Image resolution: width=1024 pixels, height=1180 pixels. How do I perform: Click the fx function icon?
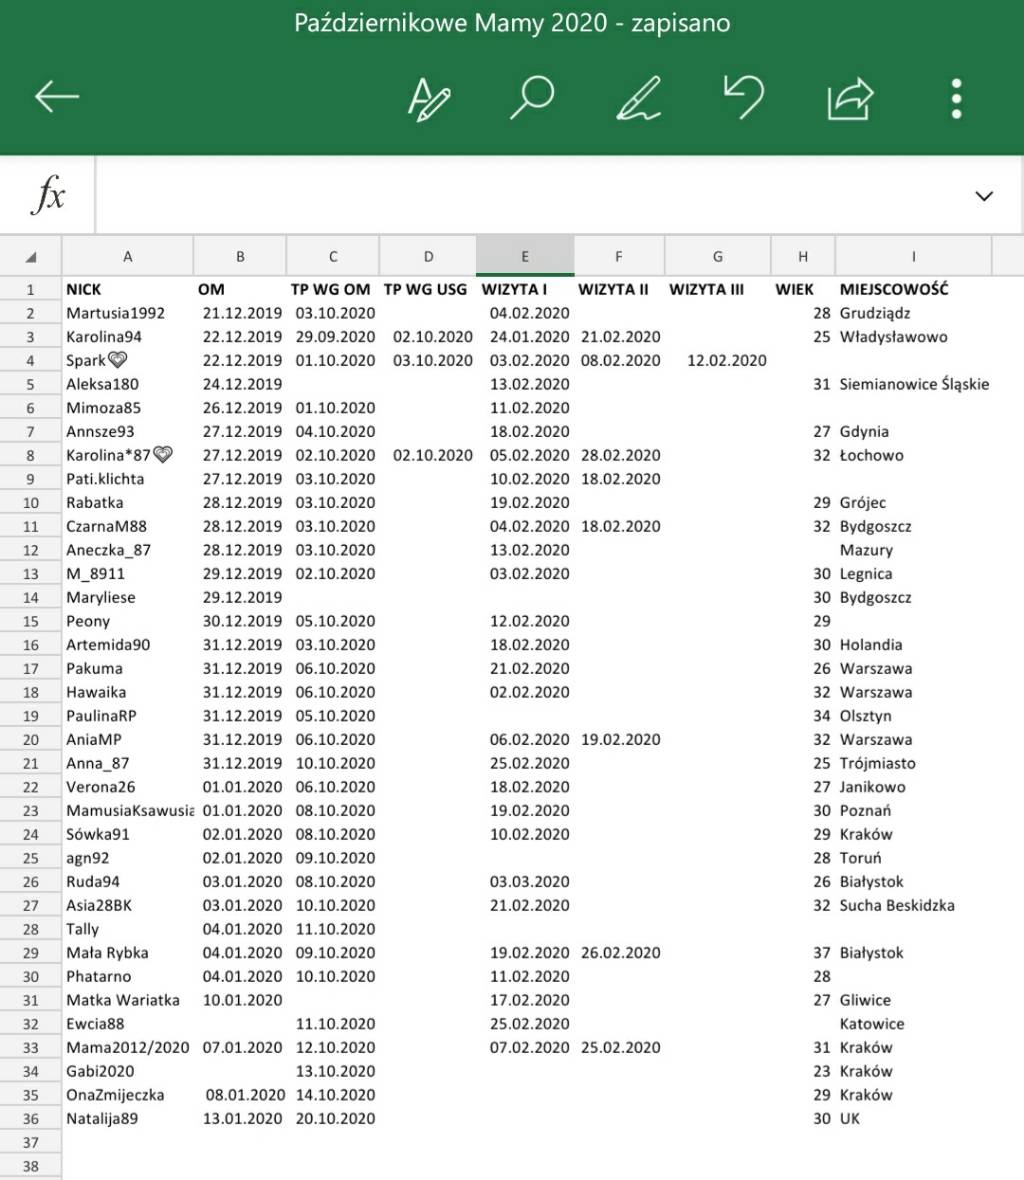[47, 195]
